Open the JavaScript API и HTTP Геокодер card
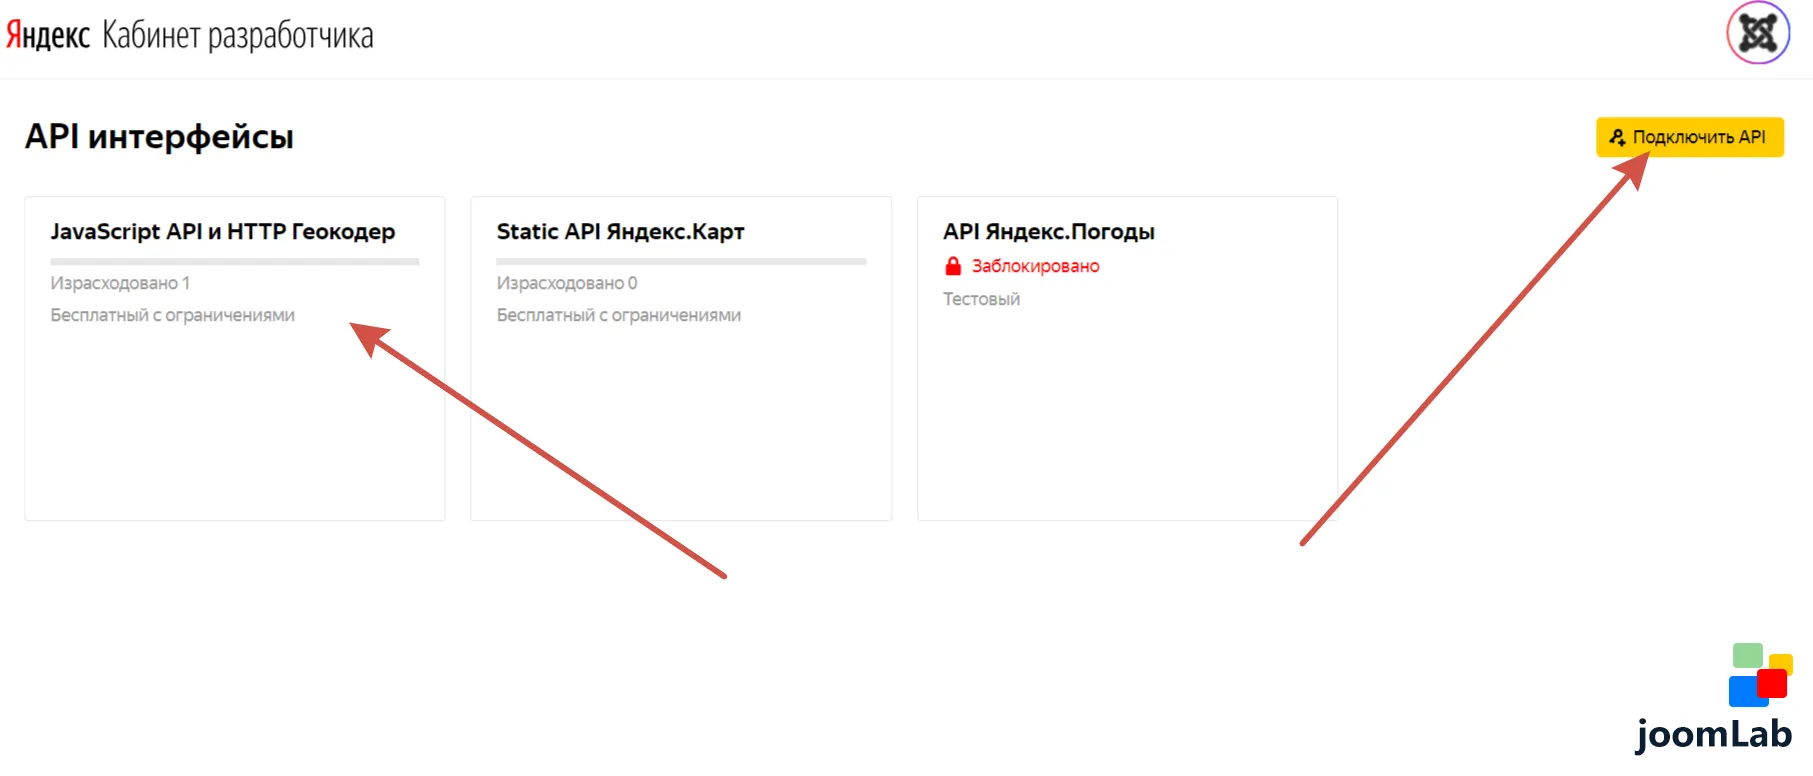This screenshot has width=1813, height=776. point(235,358)
